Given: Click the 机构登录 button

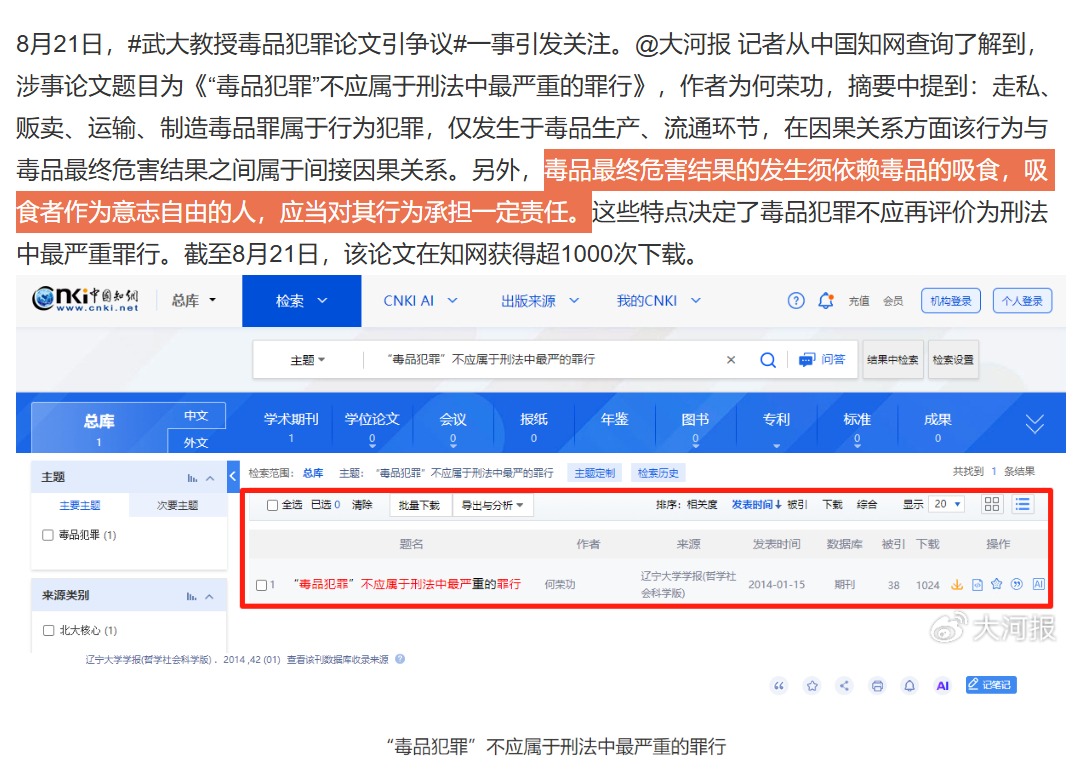Looking at the screenshot, I should [951, 301].
